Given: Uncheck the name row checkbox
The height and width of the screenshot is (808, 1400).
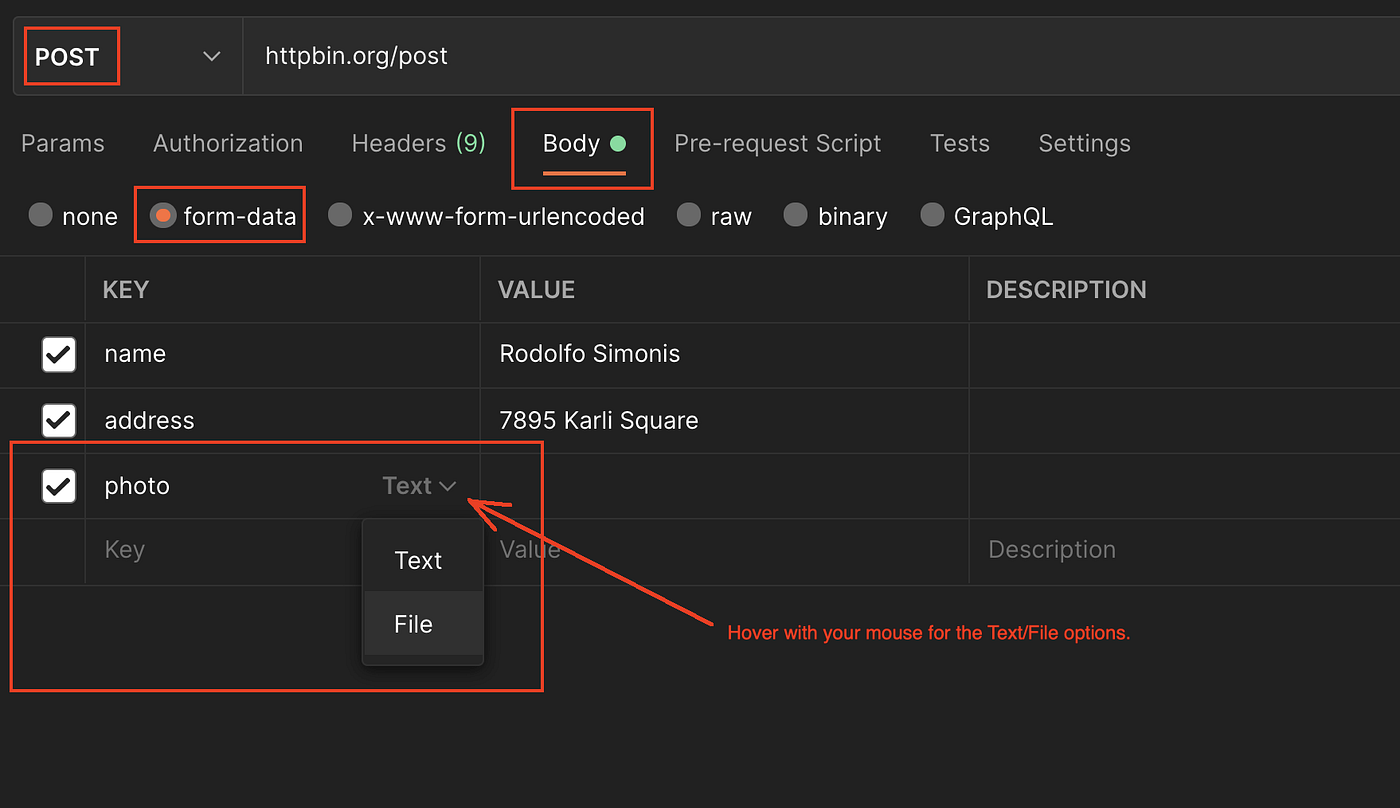Looking at the screenshot, I should click(x=59, y=354).
